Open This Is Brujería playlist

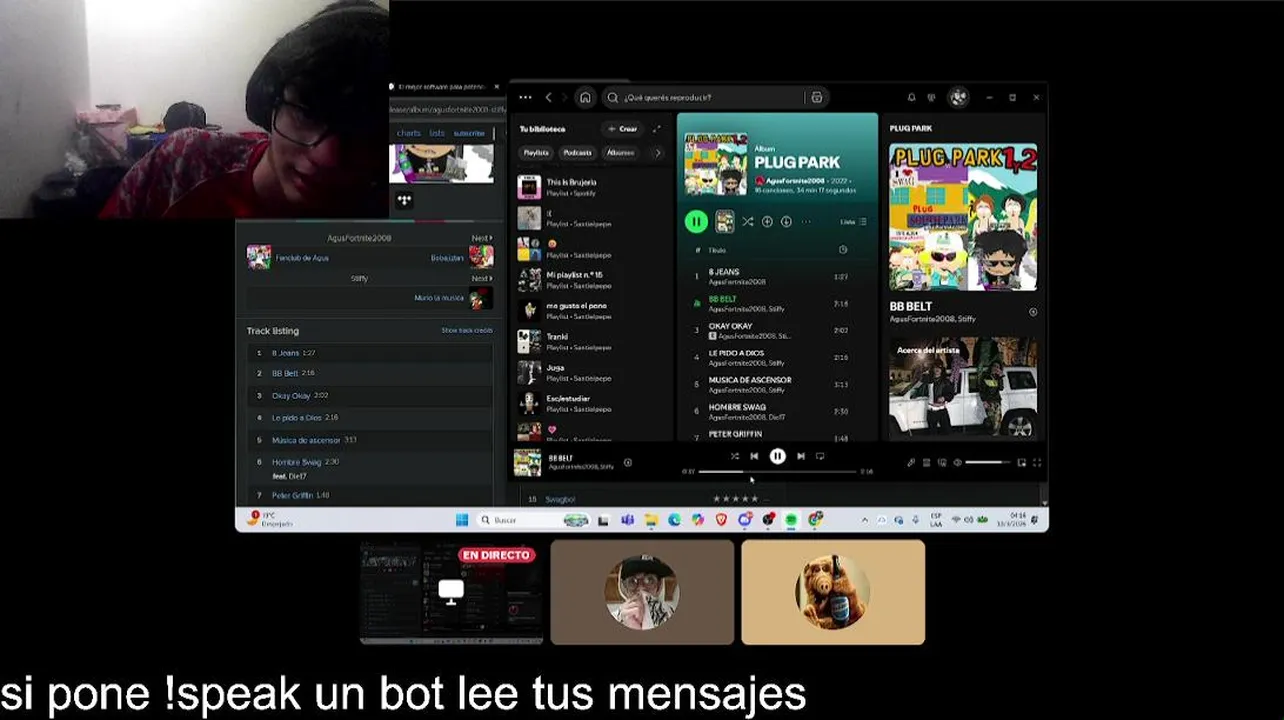pyautogui.click(x=590, y=187)
